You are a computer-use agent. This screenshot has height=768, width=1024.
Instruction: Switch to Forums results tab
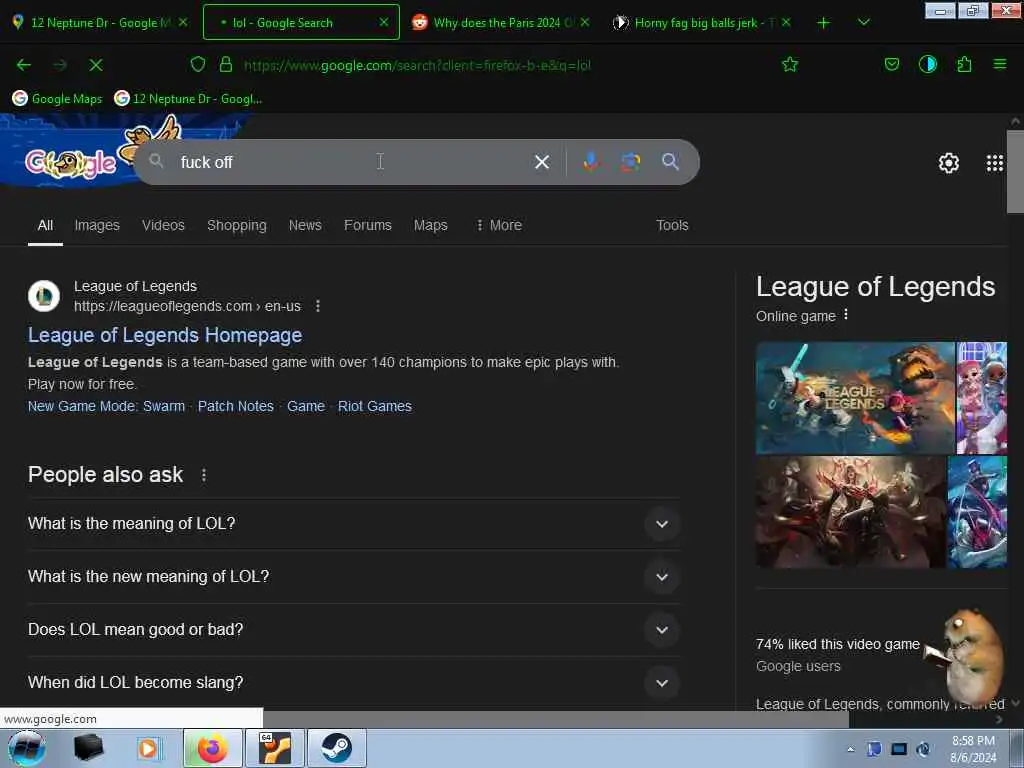point(368,225)
